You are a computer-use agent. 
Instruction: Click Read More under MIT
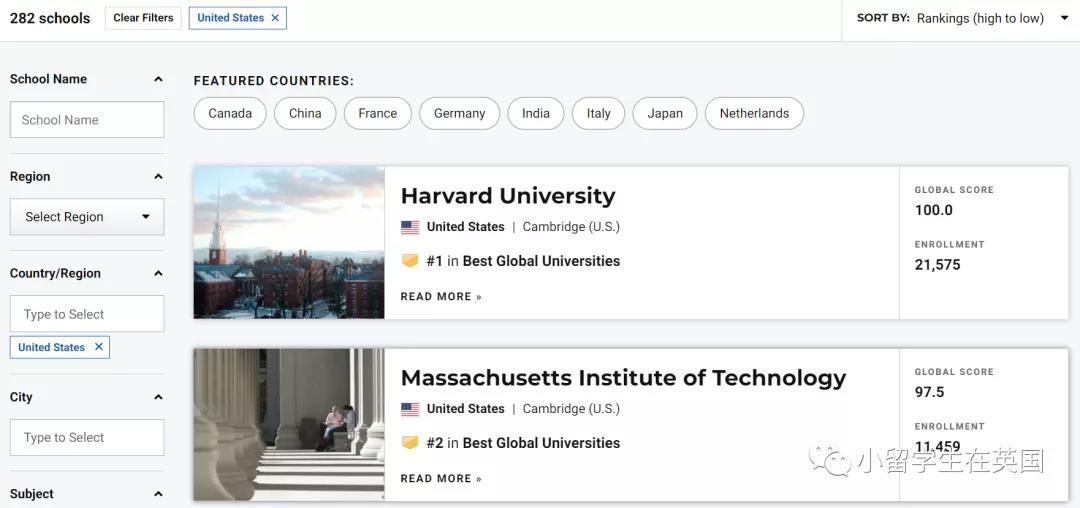pyautogui.click(x=441, y=478)
